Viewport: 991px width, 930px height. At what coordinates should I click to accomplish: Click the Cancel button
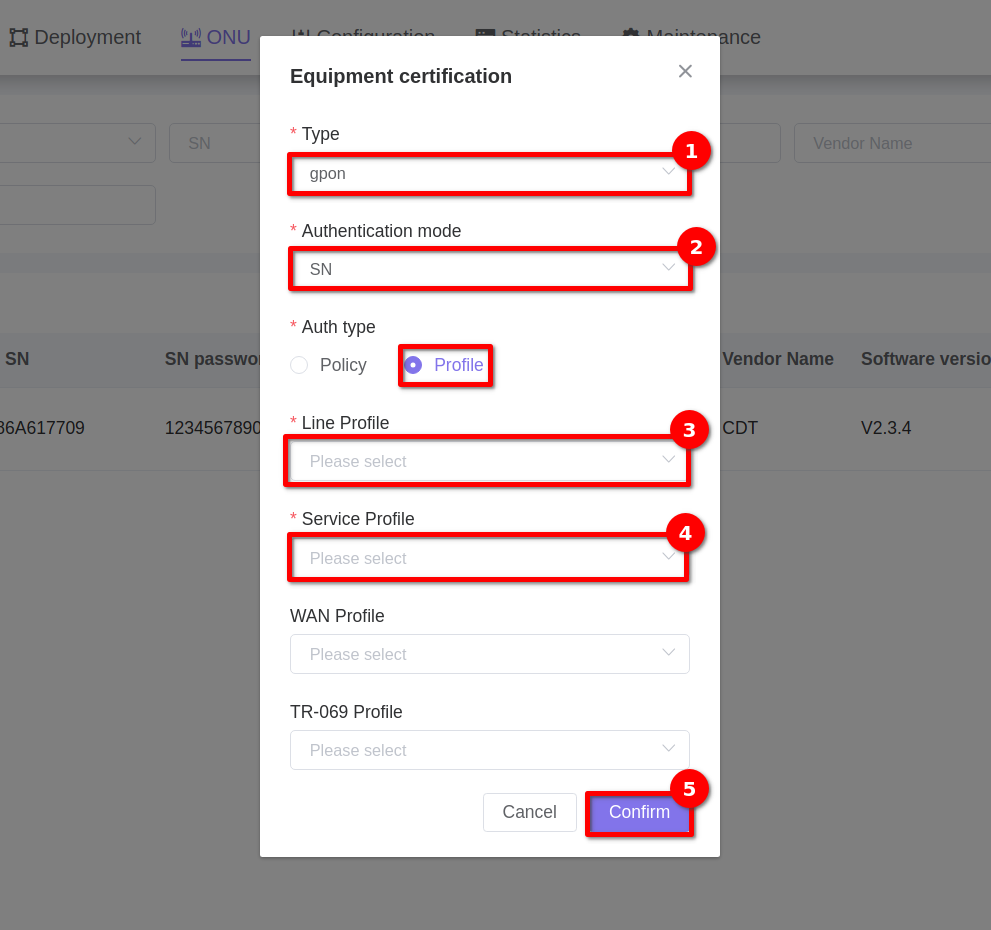(x=529, y=812)
